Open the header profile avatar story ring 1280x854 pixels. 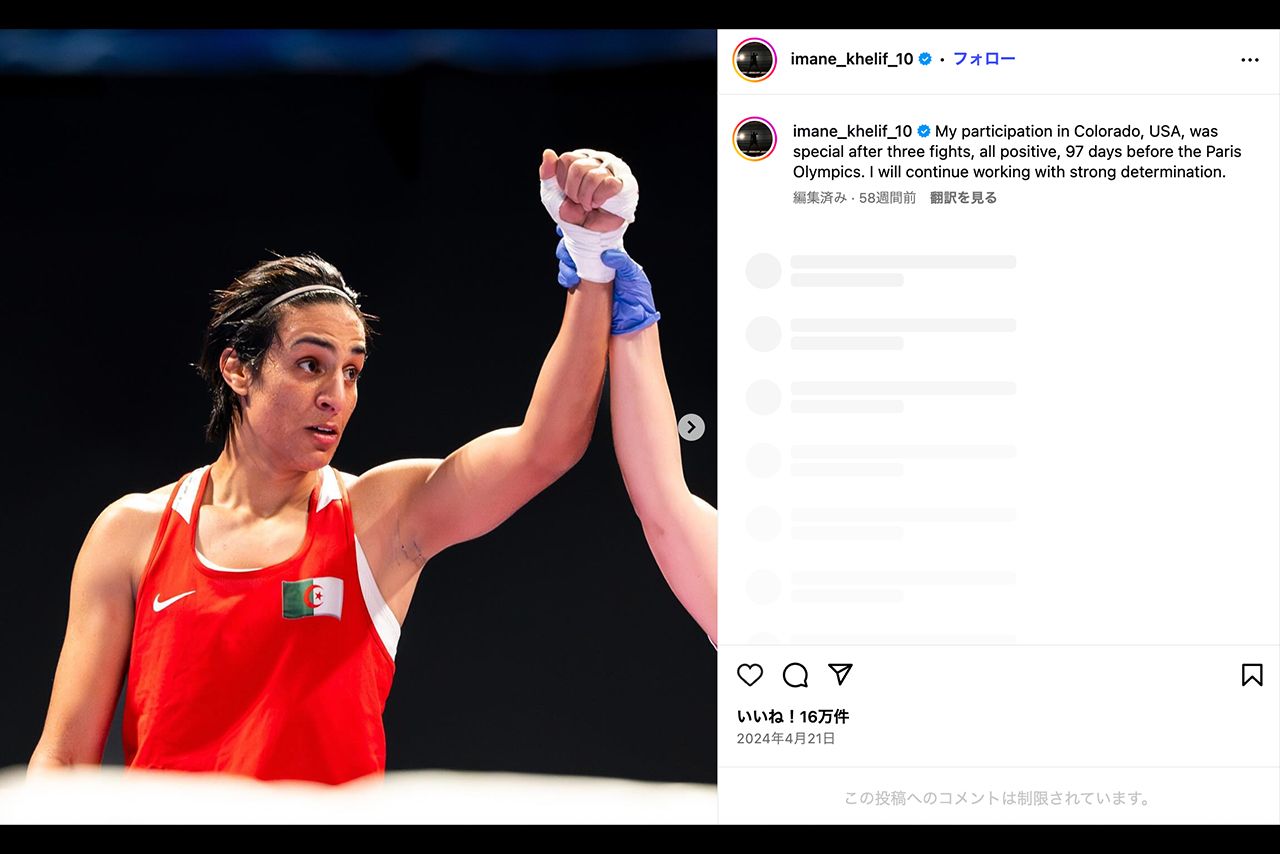754,60
